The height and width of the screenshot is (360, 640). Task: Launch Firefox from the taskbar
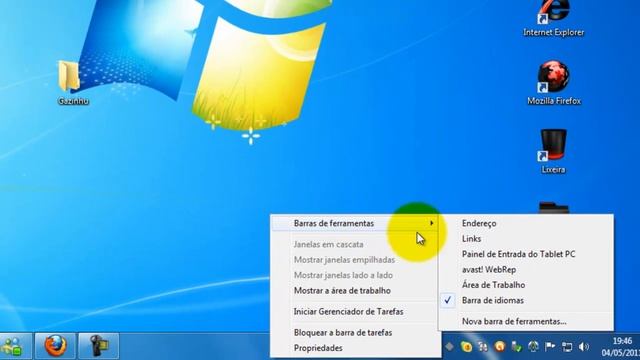56,347
